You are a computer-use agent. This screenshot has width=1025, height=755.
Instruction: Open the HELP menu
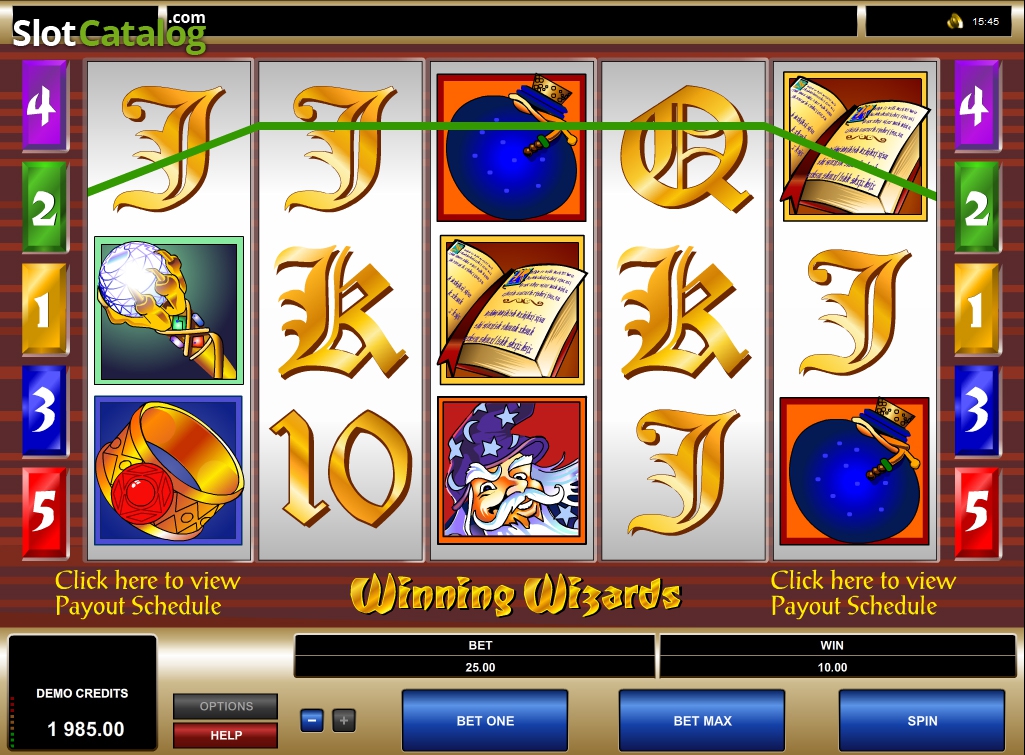(x=226, y=735)
